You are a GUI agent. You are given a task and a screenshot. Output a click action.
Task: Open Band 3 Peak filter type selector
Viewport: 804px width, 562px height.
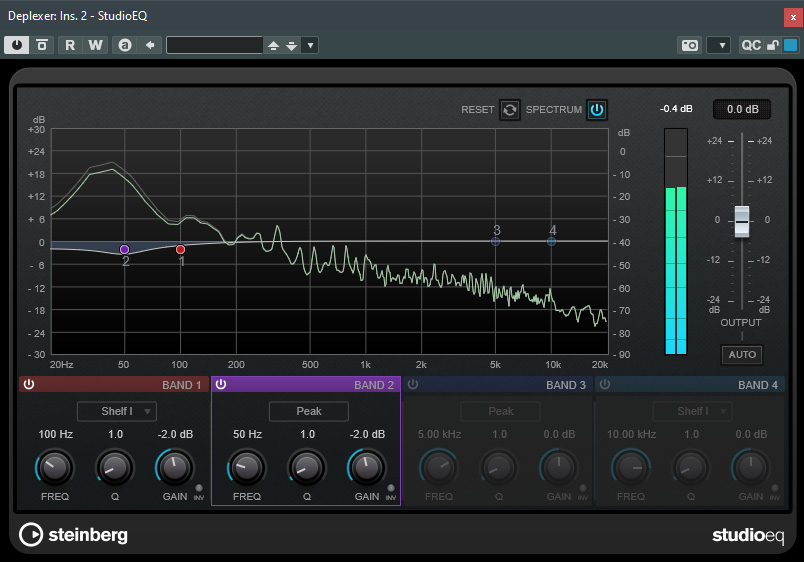[500, 411]
